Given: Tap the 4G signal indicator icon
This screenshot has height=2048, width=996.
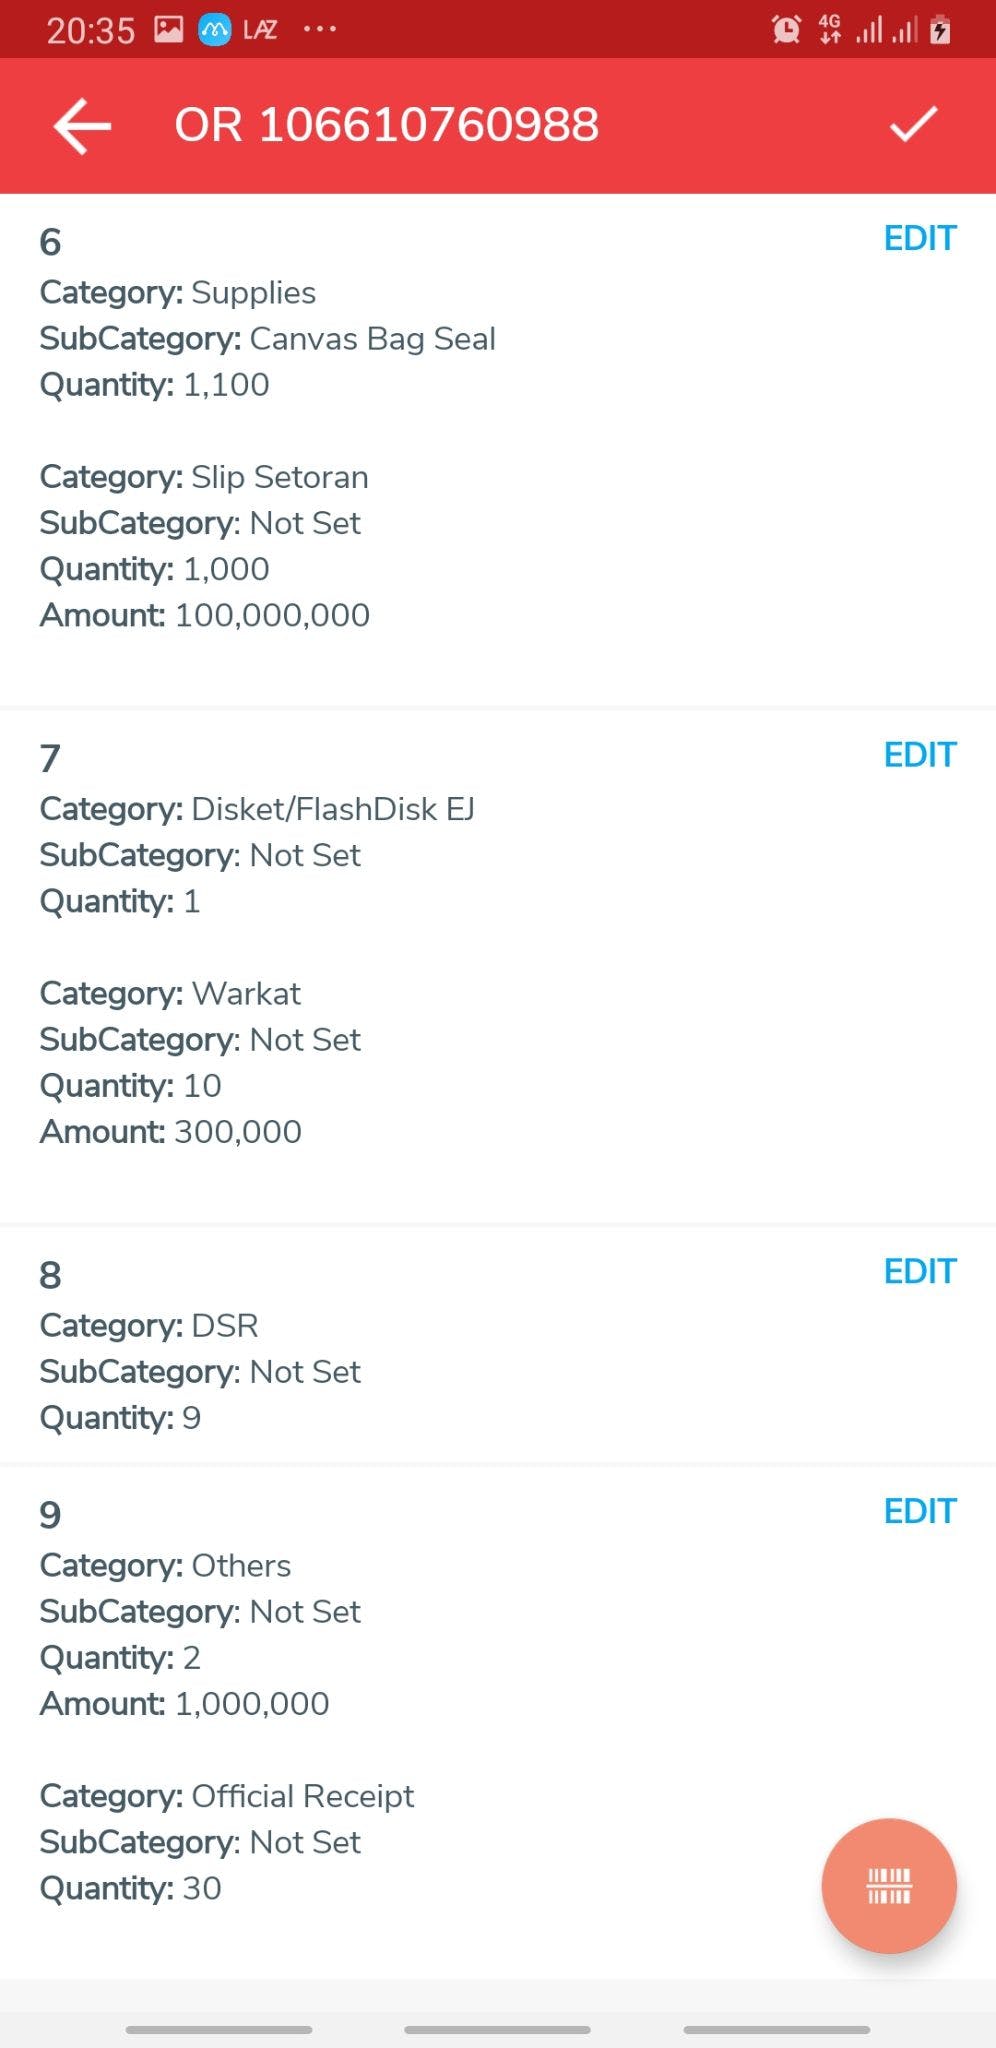Looking at the screenshot, I should tap(829, 30).
